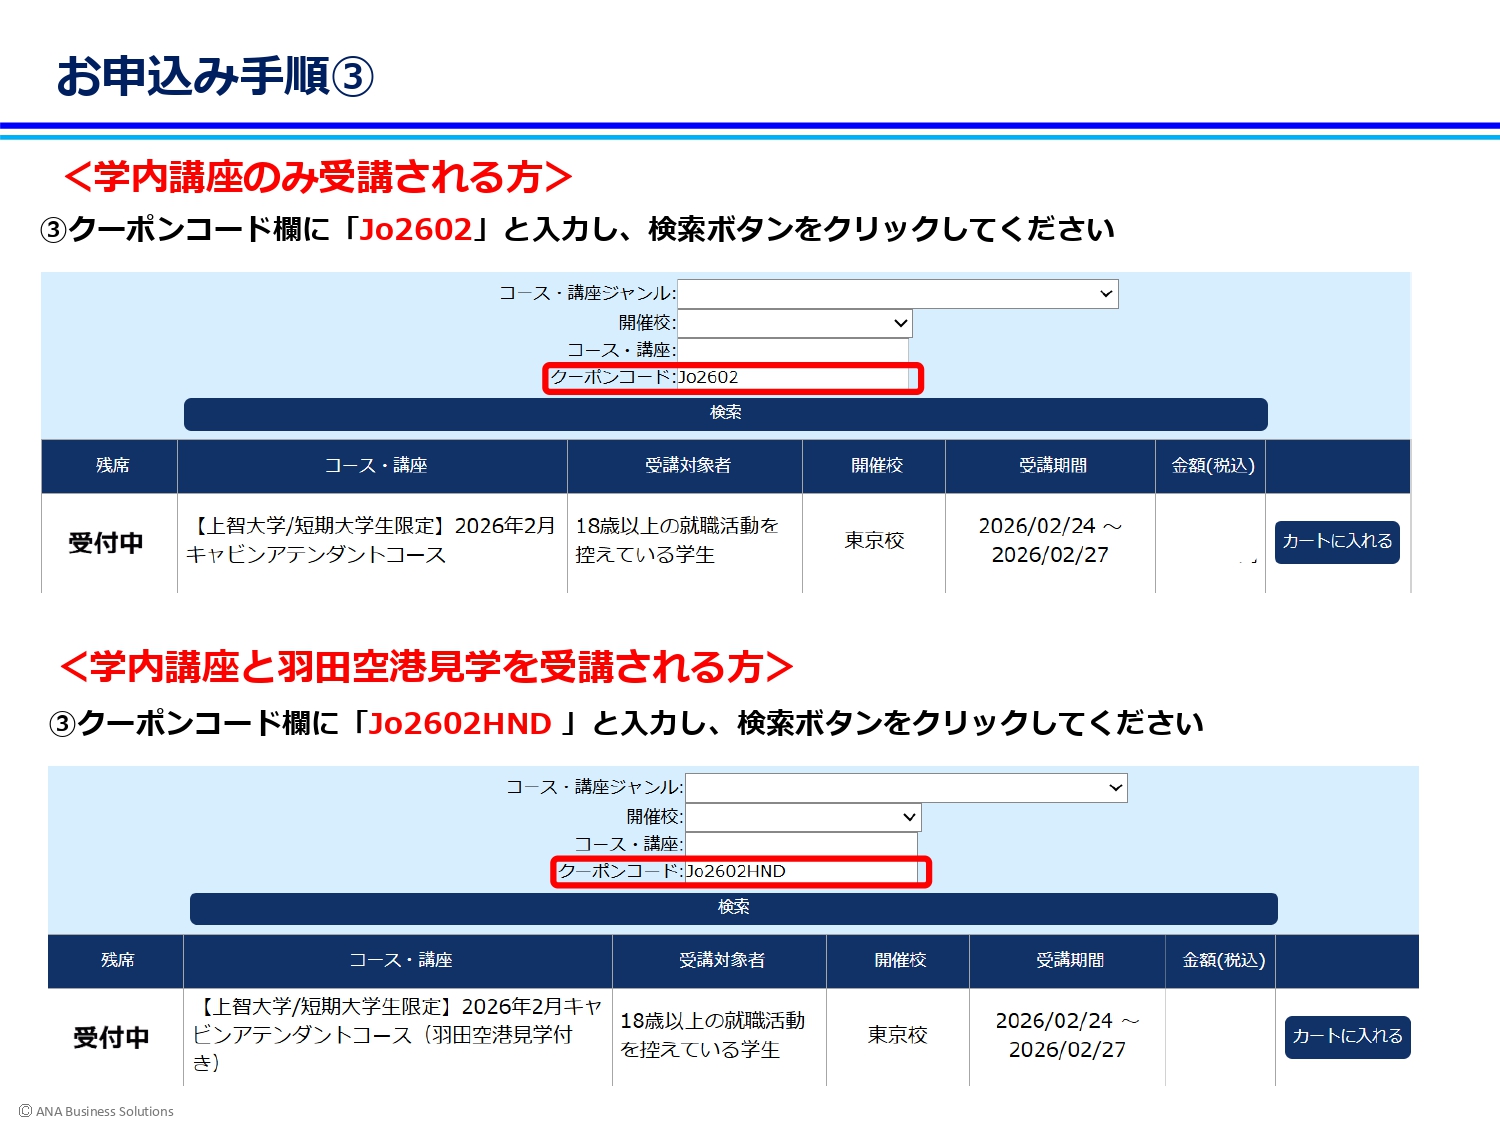Click コース・講座 text field in 学内講座のみ section
1500x1125 pixels.
pos(793,350)
